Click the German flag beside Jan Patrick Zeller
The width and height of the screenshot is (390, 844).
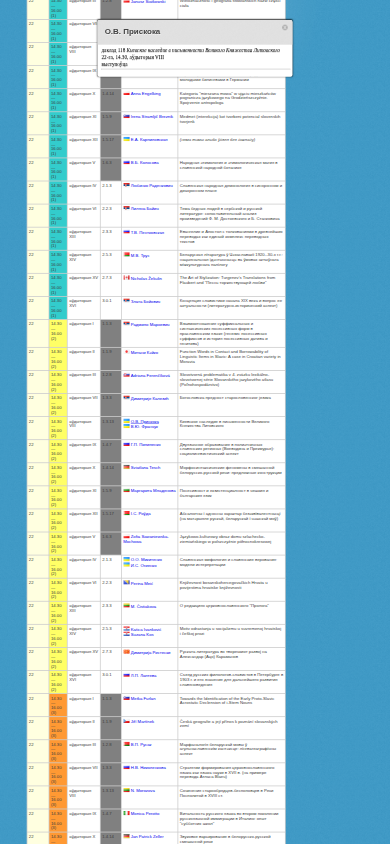[126, 836]
